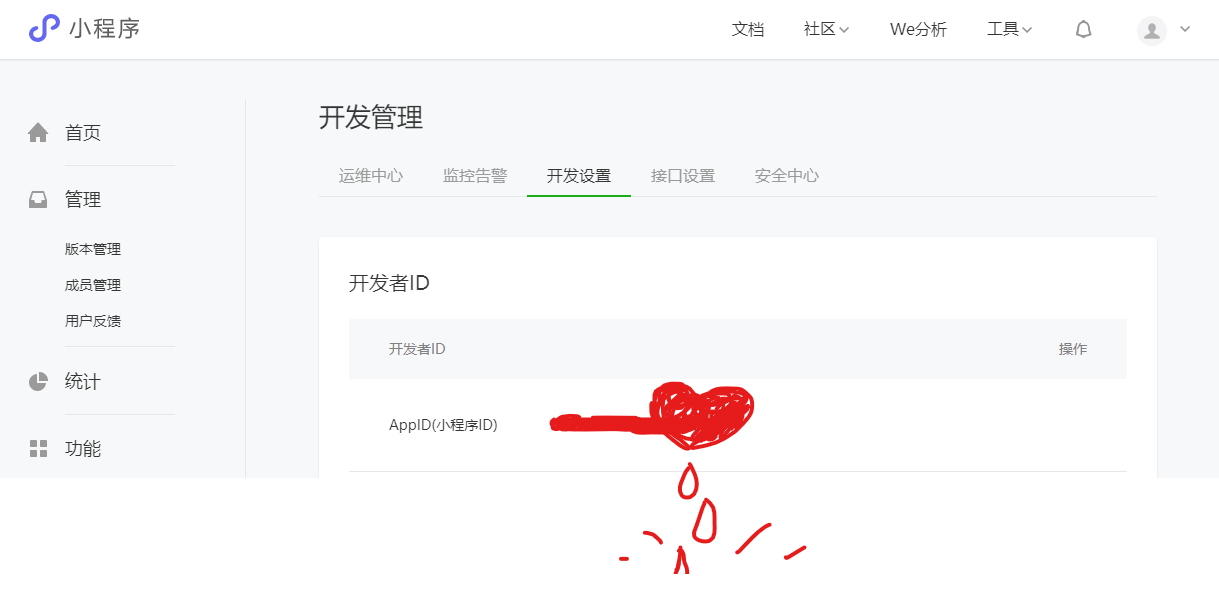Viewport: 1219px width, 590px height.
Task: Open the 安全中心 tab
Action: point(787,176)
